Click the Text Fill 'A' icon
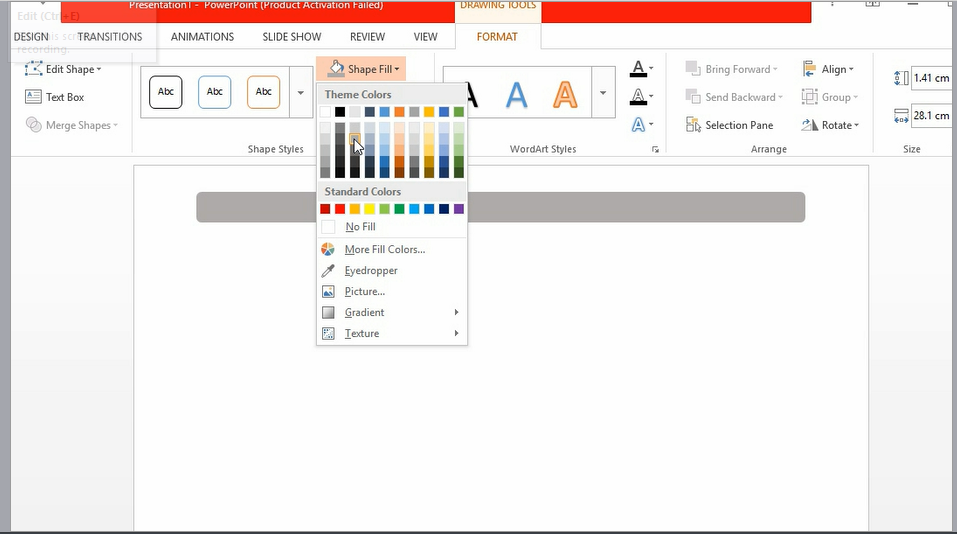The width and height of the screenshot is (957, 534). (x=638, y=68)
